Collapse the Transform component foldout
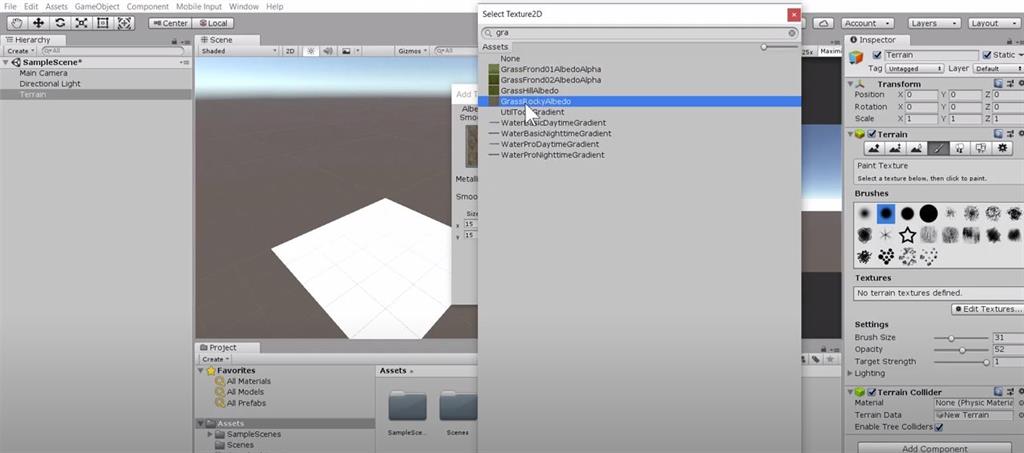 click(850, 84)
